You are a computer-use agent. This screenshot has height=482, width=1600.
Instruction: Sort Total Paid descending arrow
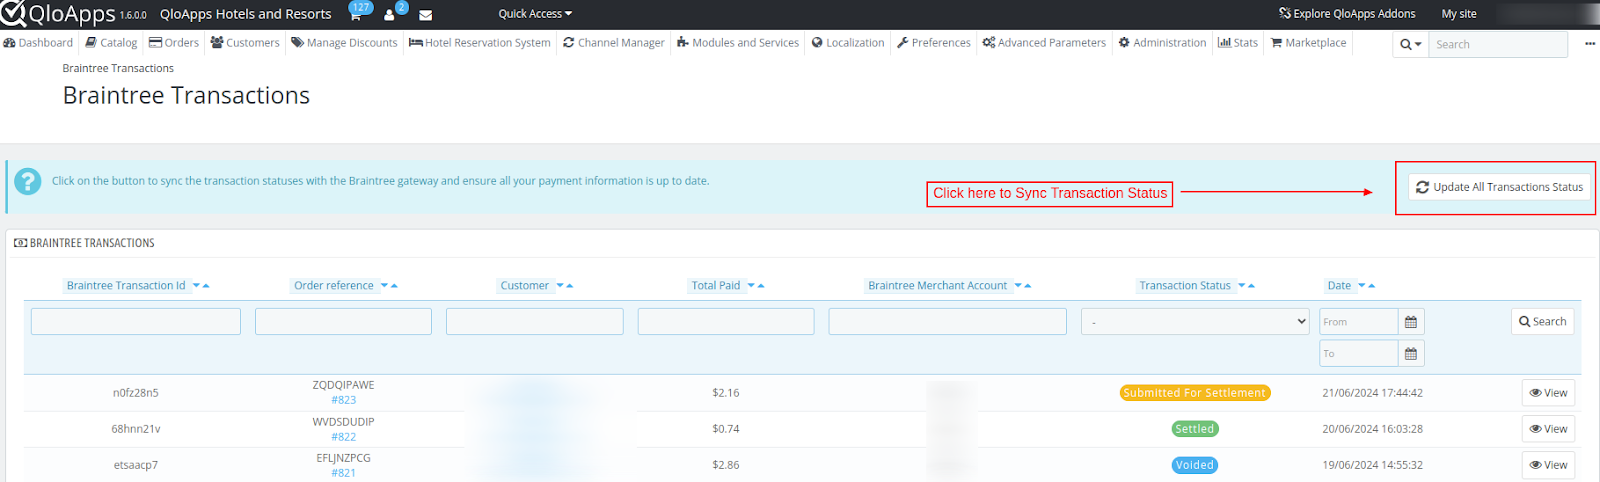click(x=751, y=286)
